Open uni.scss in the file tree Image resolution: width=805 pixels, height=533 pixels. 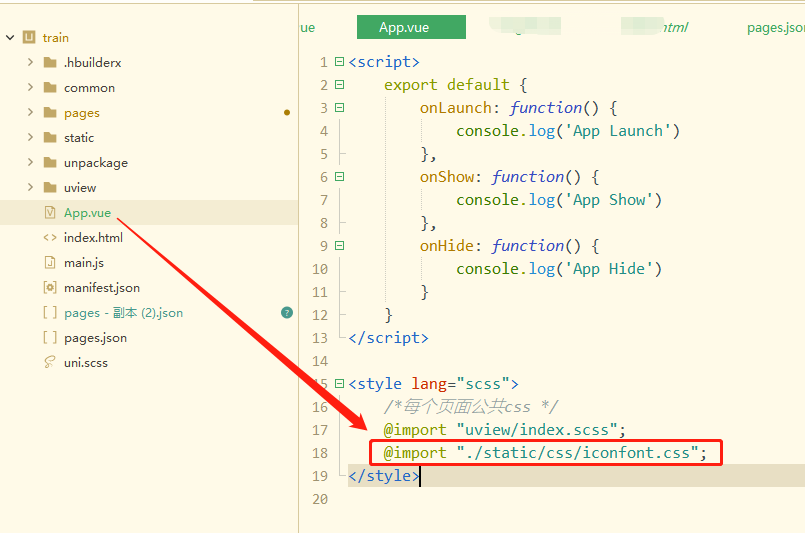[86, 363]
